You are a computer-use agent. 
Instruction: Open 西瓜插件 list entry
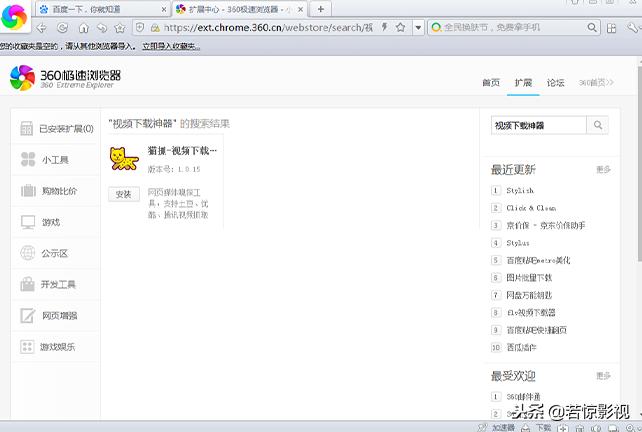tap(521, 347)
